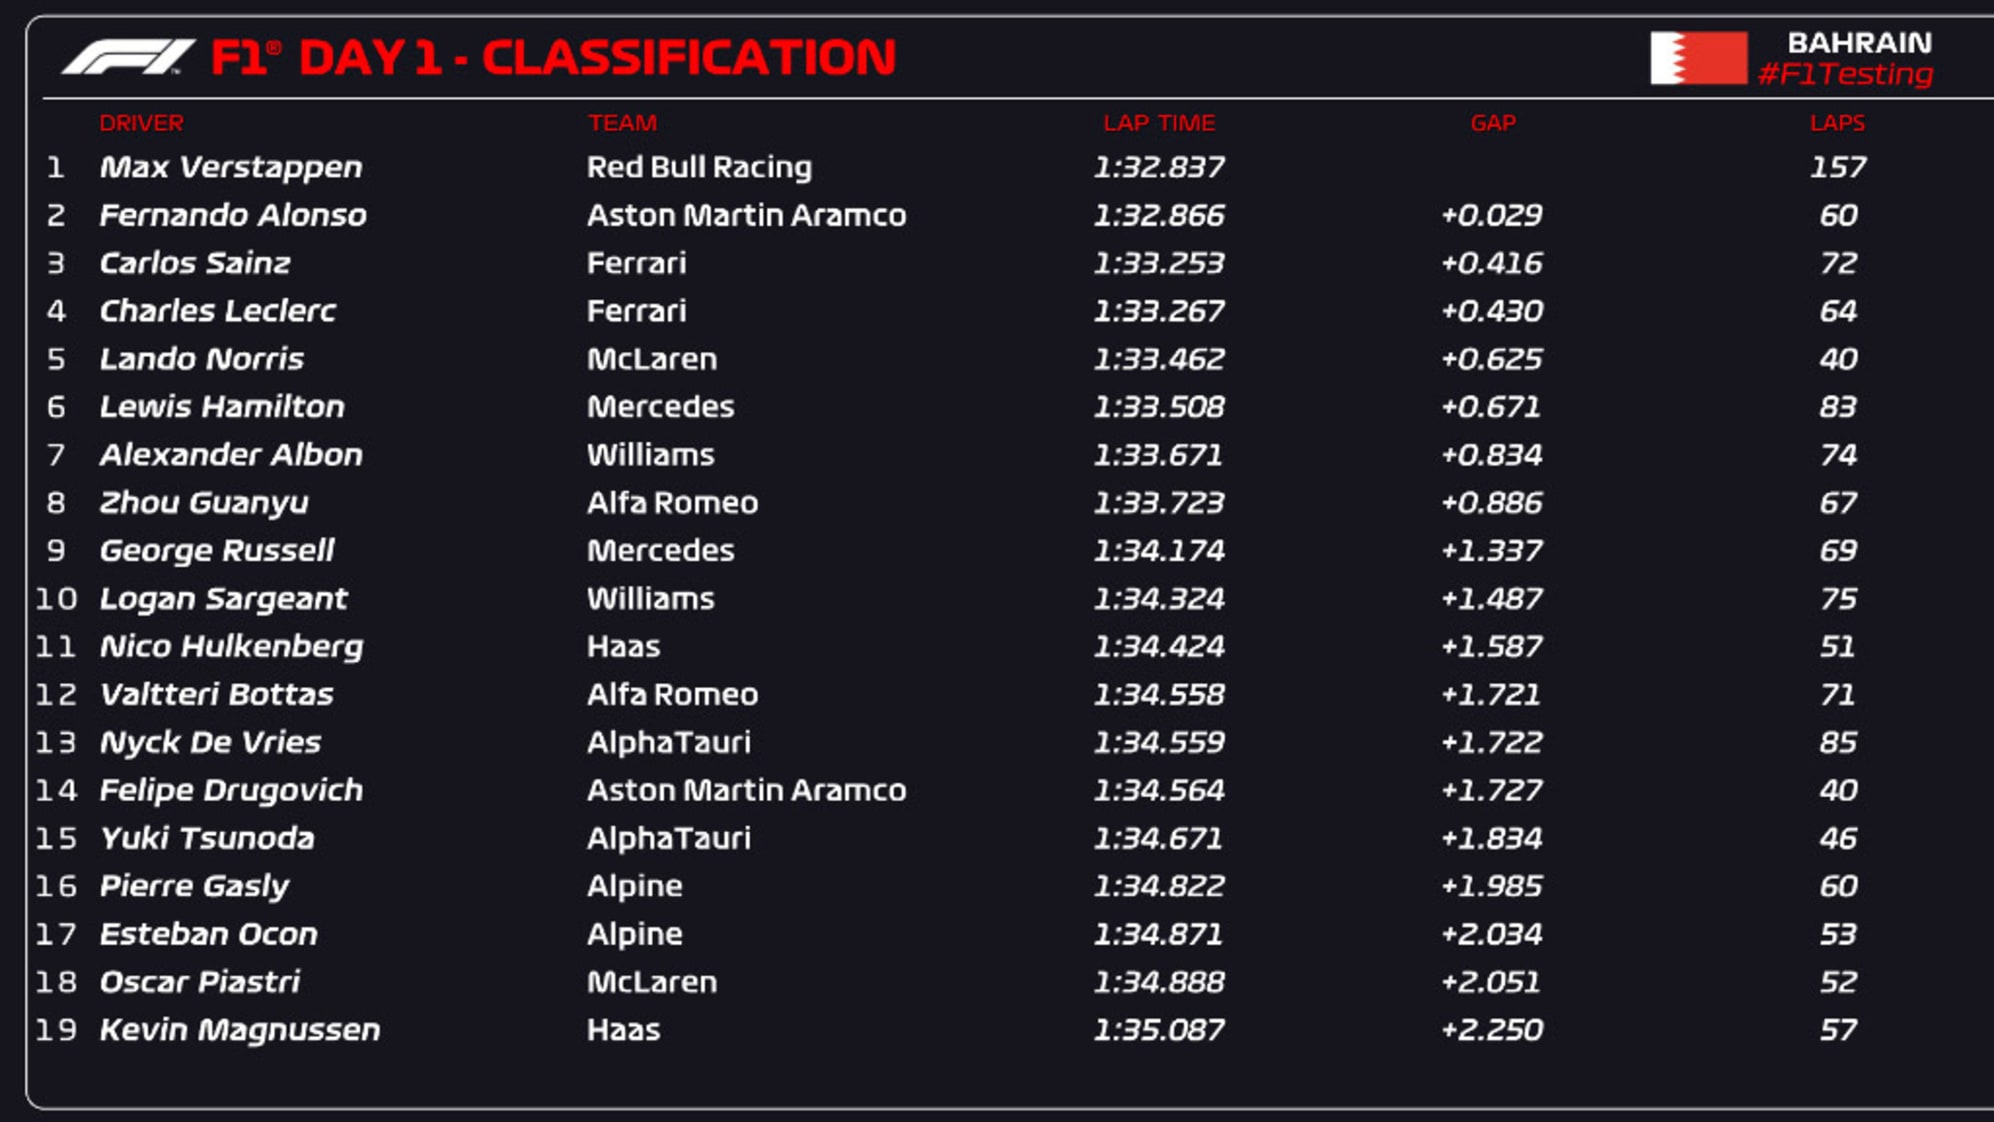Click the GAP column header

1493,123
